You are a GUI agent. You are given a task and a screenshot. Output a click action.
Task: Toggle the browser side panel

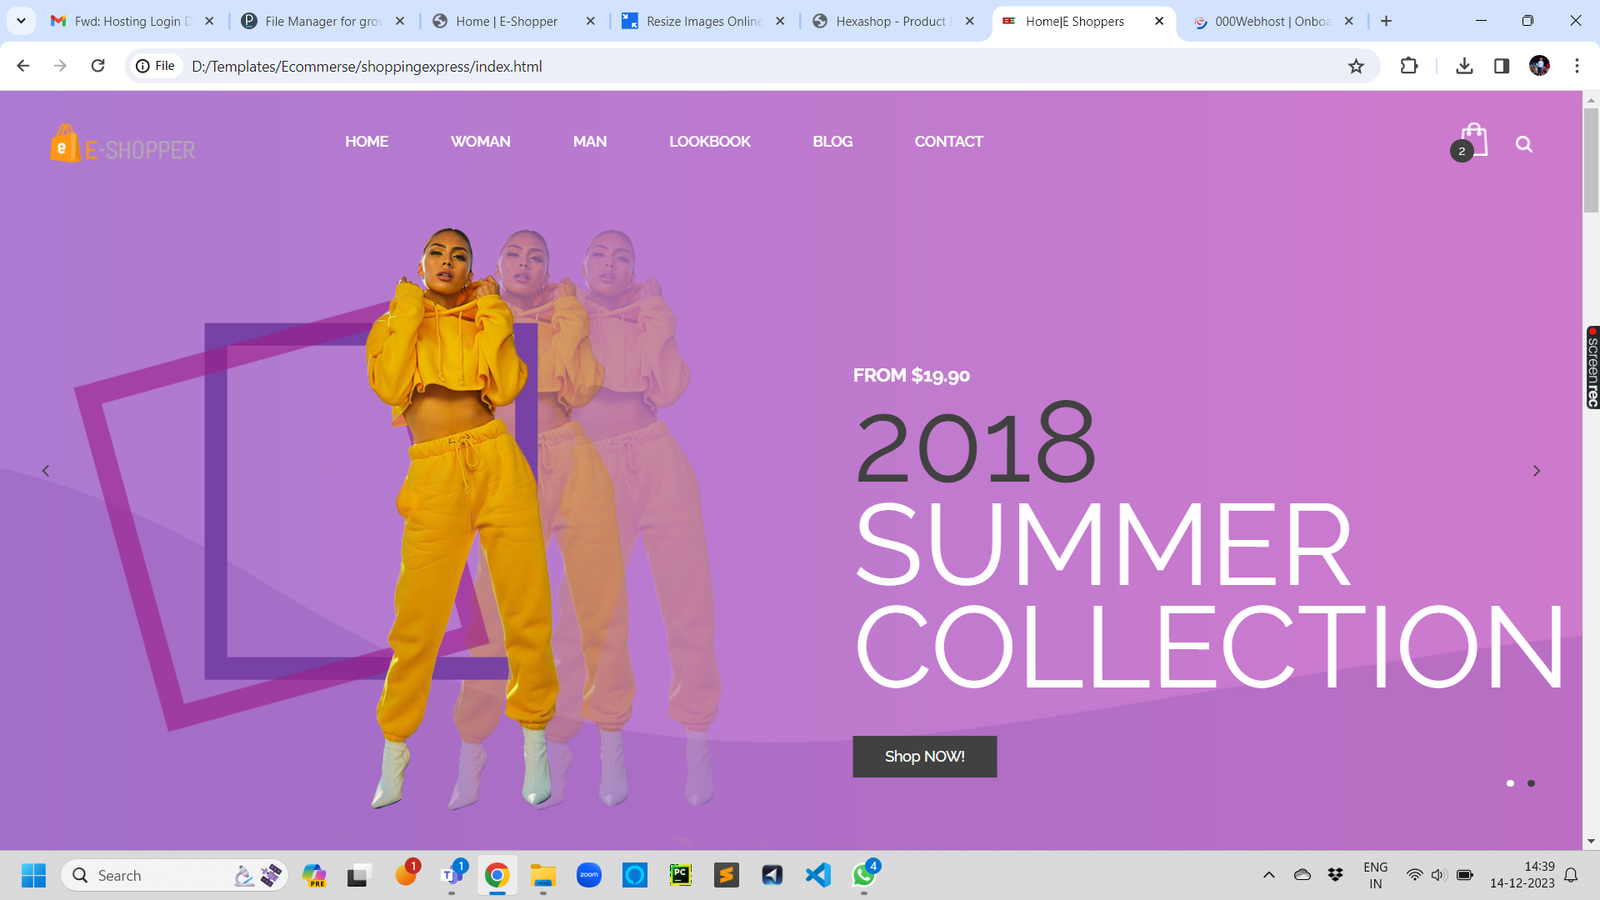click(1501, 66)
